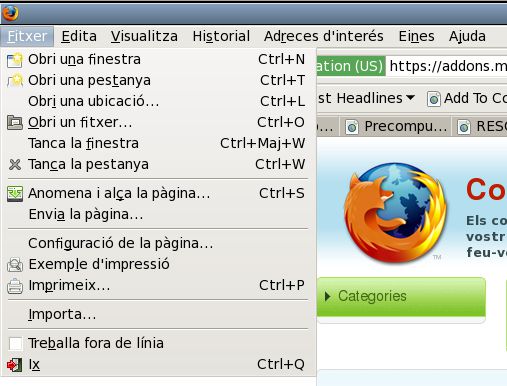Select 'Obri un fitxer...' menu entry
Viewport: 507px width, 386px height.
[x=157, y=123]
